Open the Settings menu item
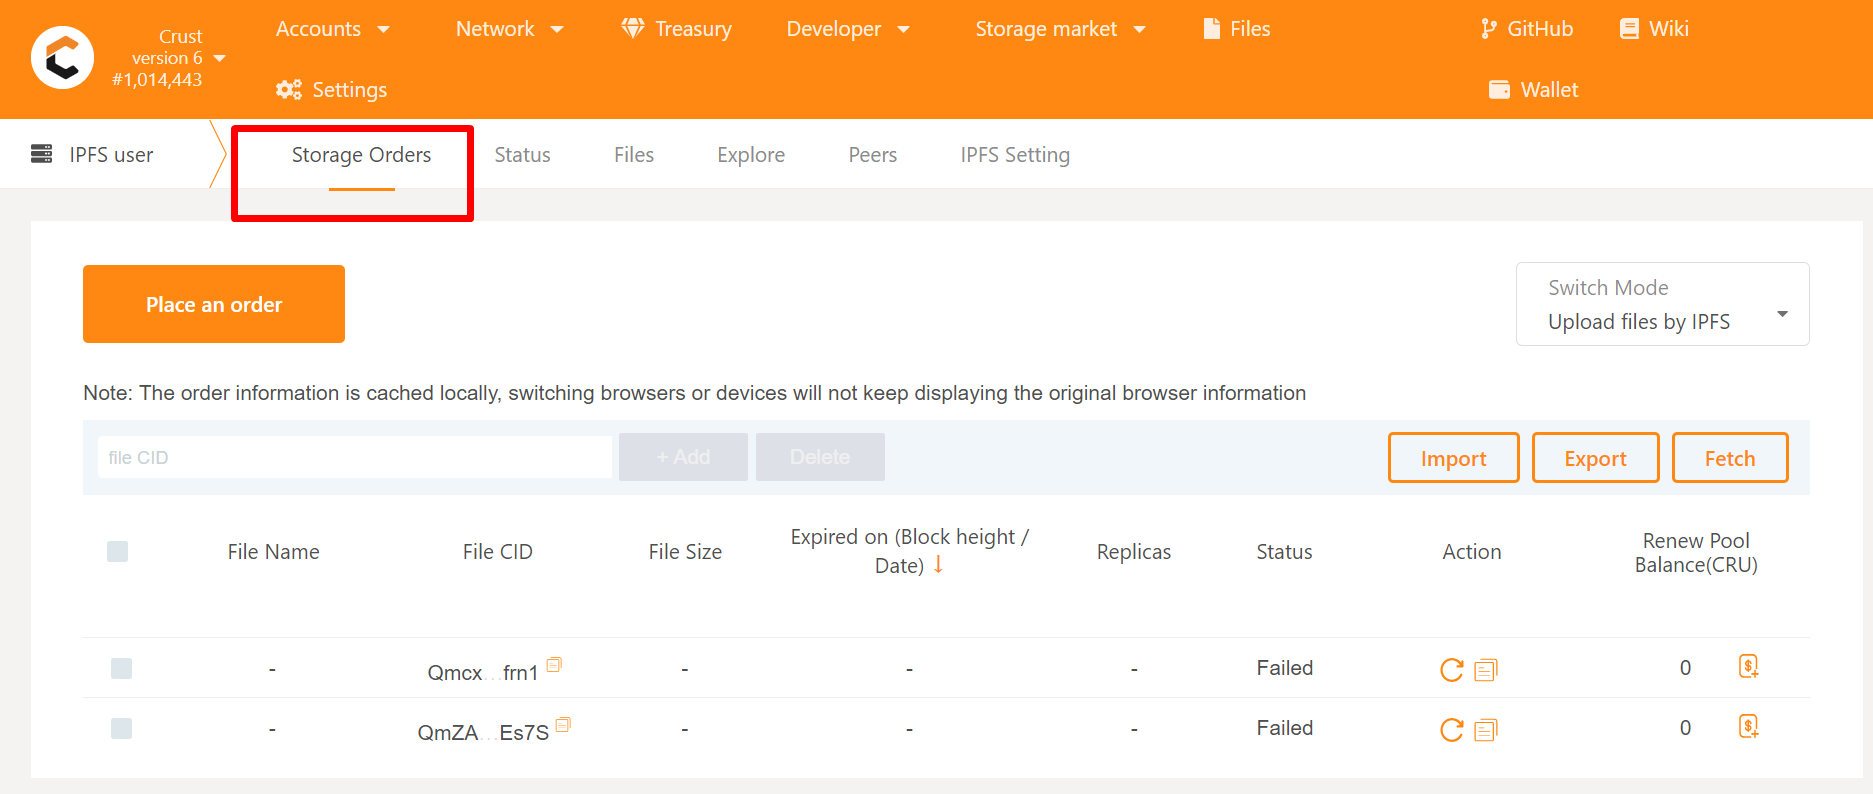 click(332, 89)
